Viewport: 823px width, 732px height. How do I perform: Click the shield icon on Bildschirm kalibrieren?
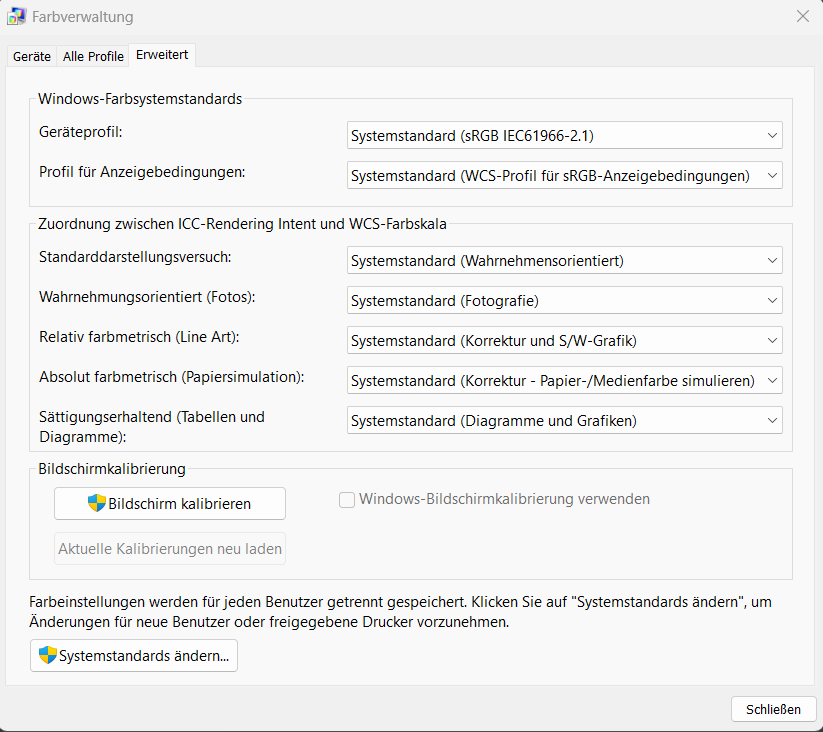tap(97, 503)
